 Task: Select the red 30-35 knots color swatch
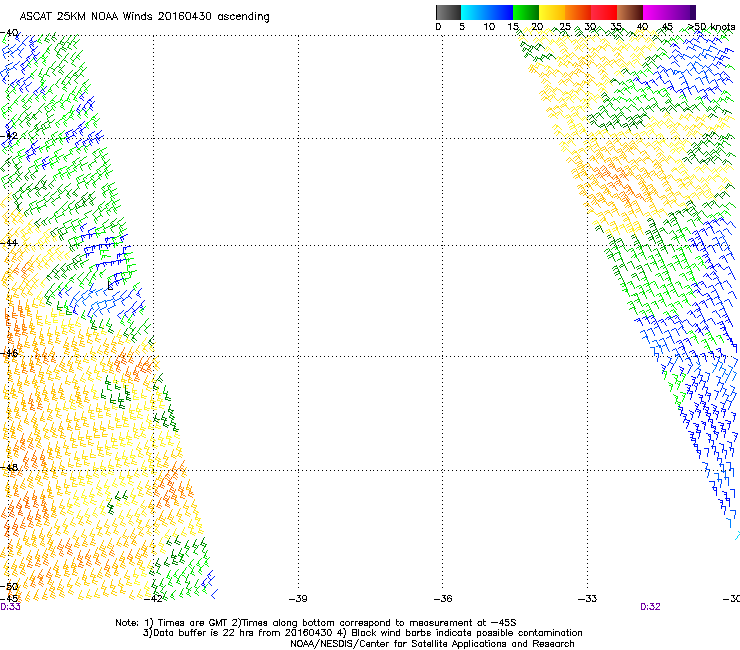coord(604,12)
